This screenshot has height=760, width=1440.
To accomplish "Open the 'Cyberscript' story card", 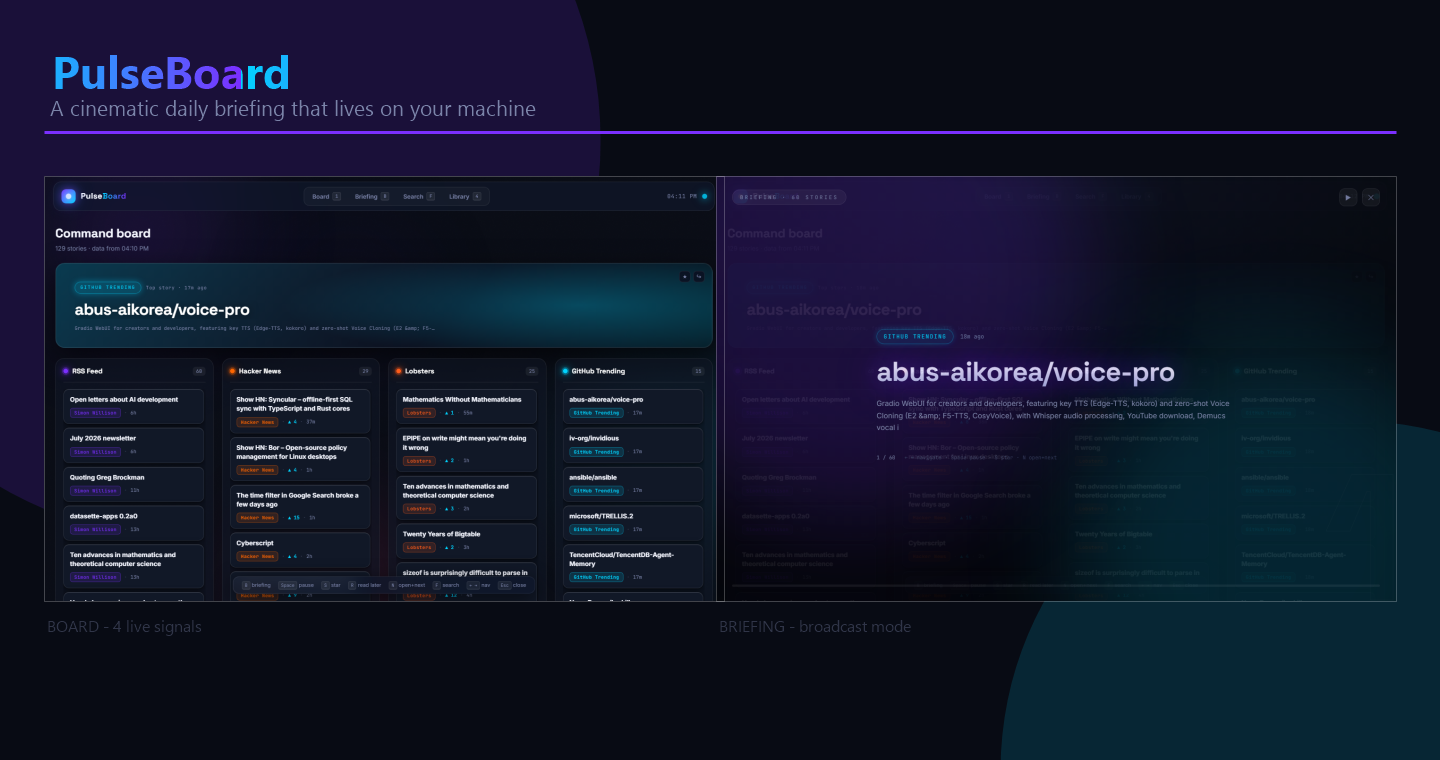I will point(300,549).
